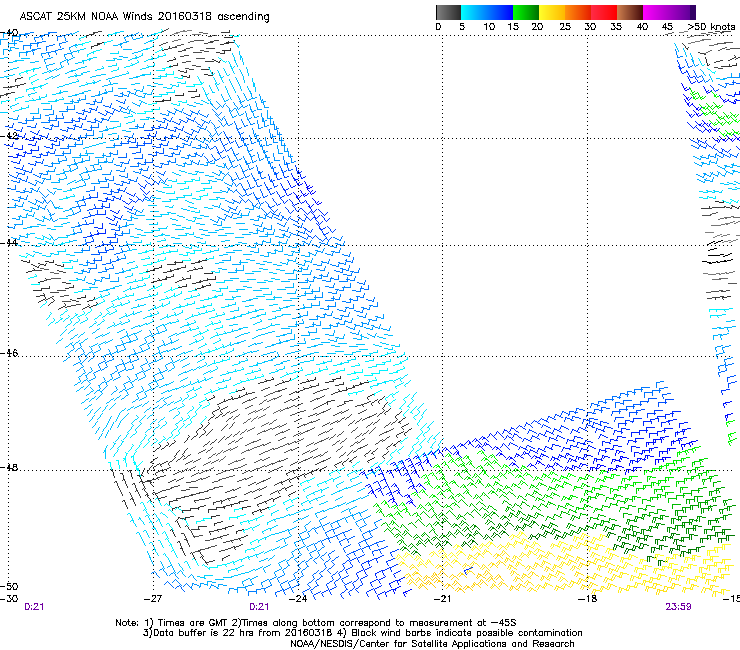Click the '0:21' time stamp beside '-30'
This screenshot has height=650, width=740.
click(34, 607)
